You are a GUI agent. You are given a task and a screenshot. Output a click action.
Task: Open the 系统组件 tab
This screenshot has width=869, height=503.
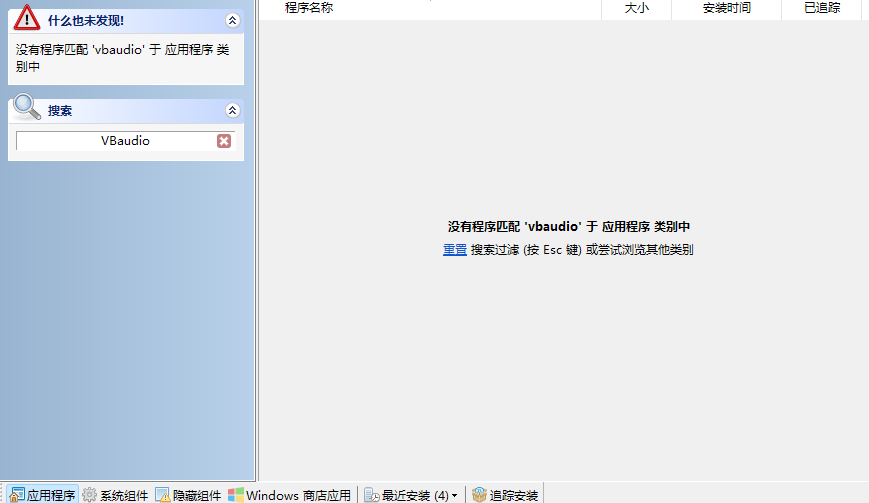point(115,495)
